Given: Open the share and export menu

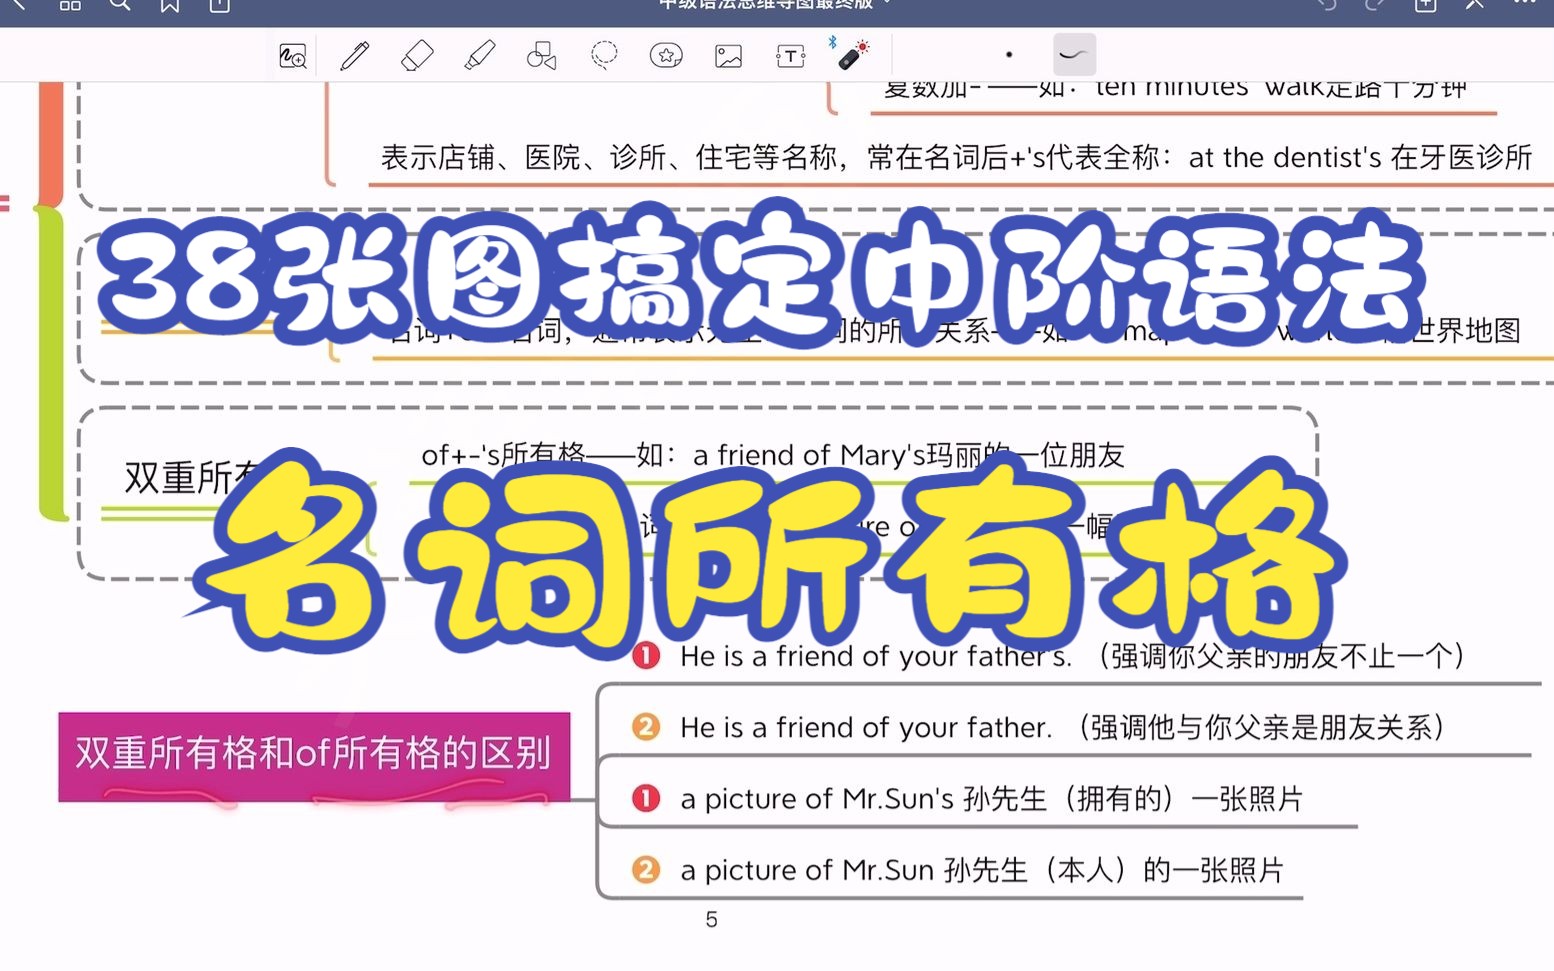Looking at the screenshot, I should pos(220,5).
